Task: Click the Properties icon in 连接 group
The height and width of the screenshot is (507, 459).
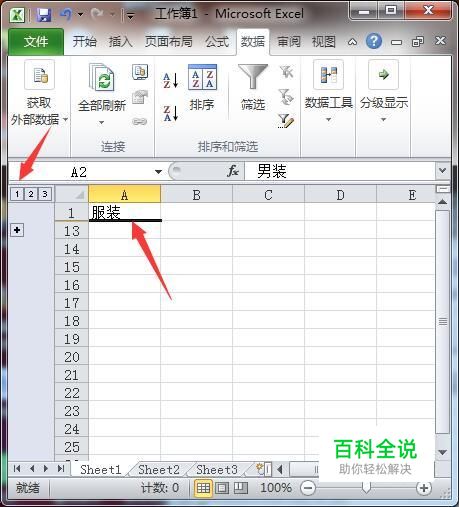Action: pos(140,97)
